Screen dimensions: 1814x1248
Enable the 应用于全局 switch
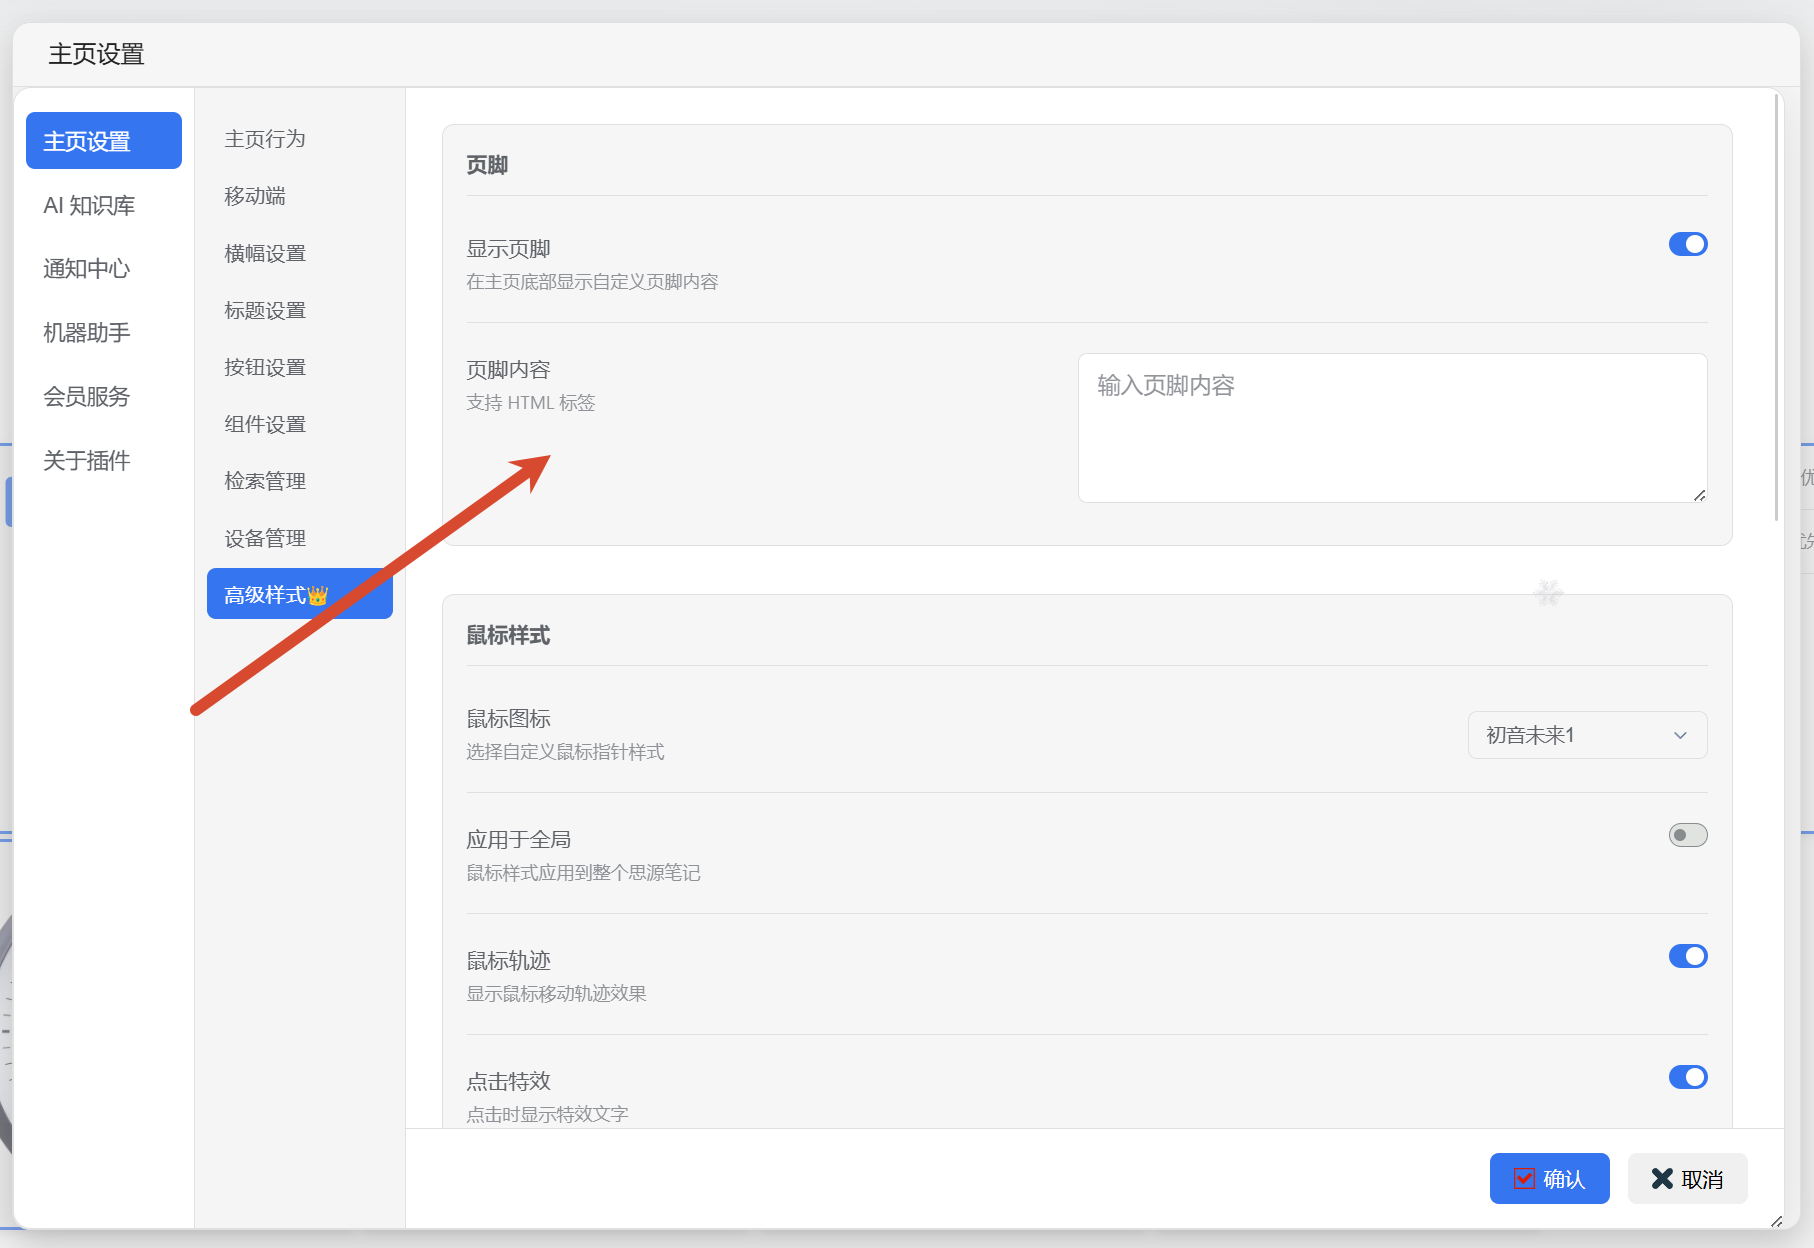coord(1688,835)
